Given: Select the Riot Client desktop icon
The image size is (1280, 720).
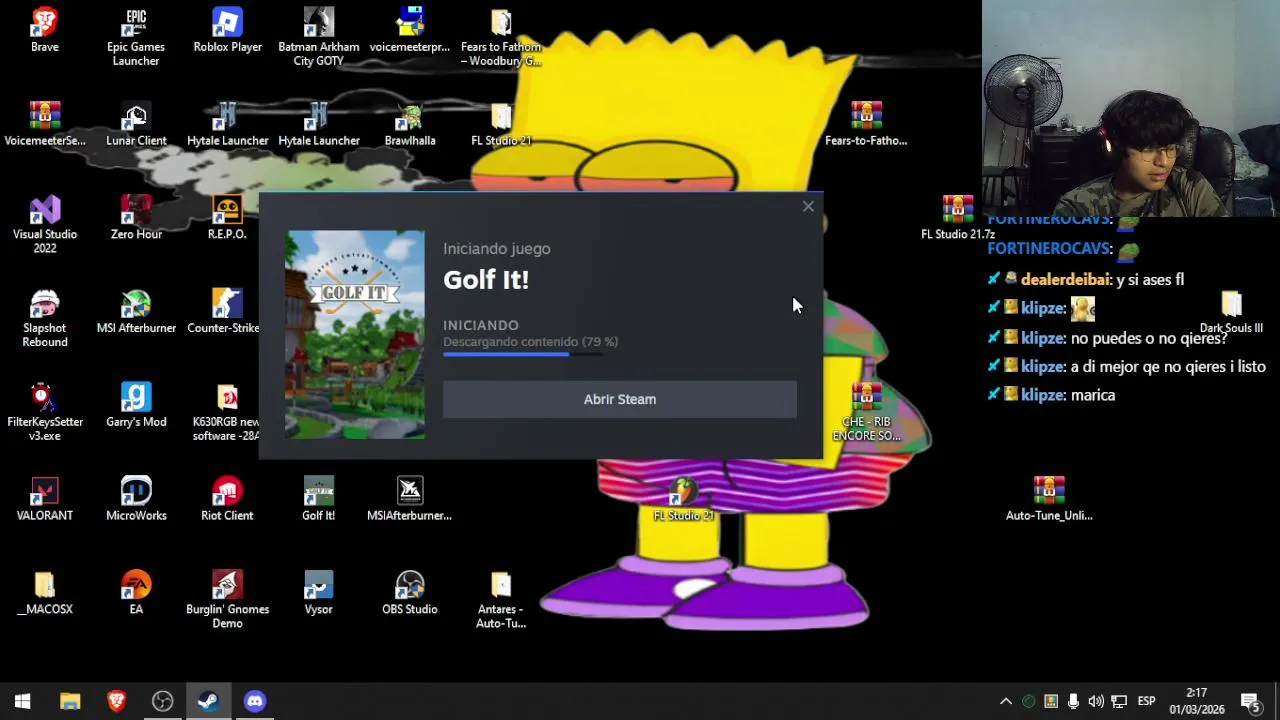Looking at the screenshot, I should pos(227,499).
